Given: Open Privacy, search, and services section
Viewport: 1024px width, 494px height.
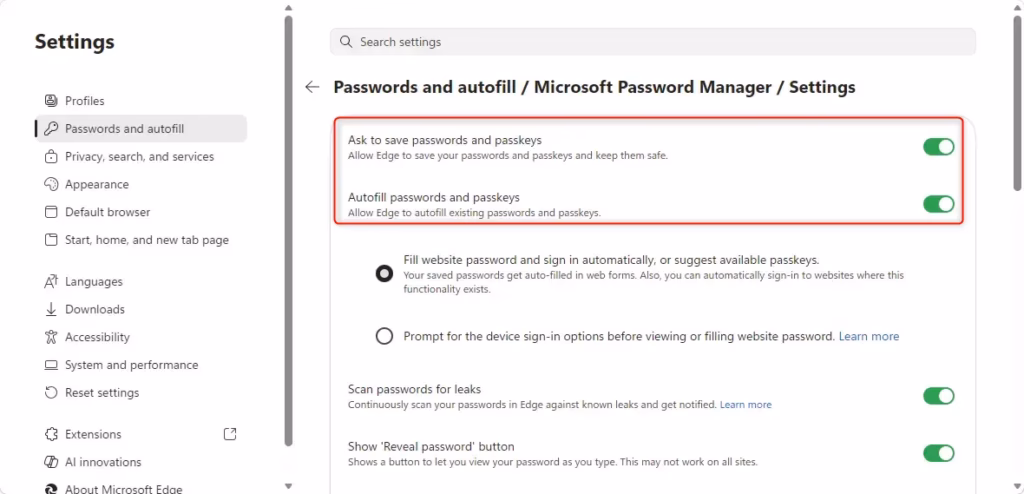Looking at the screenshot, I should click(x=139, y=157).
